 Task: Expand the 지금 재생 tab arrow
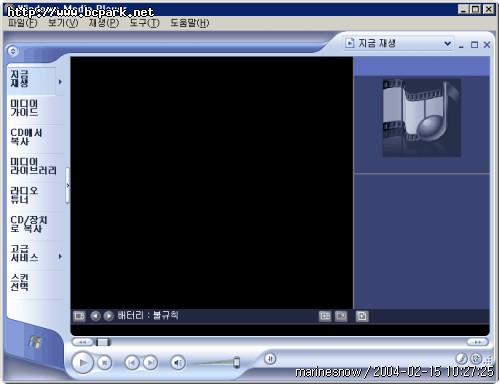coord(60,82)
